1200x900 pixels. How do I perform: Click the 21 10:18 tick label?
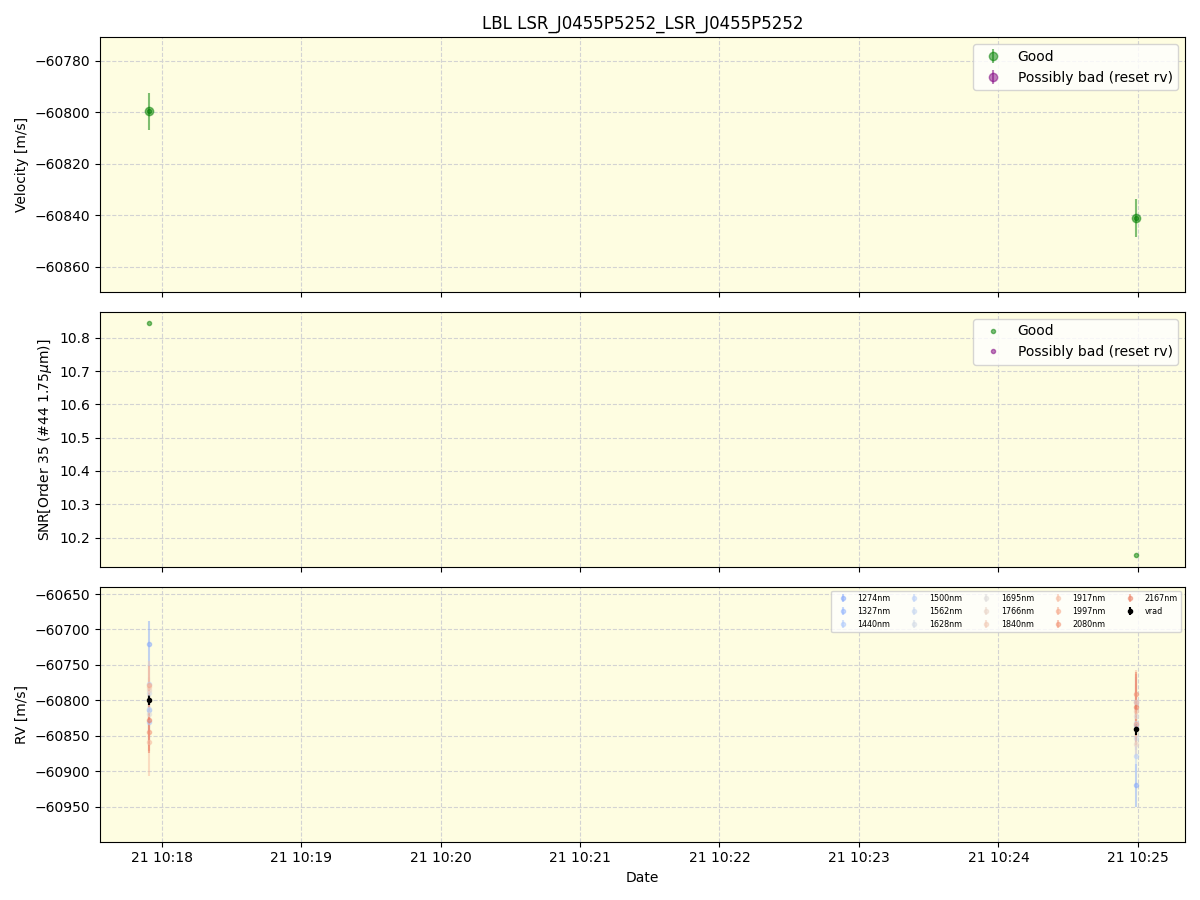pos(163,858)
